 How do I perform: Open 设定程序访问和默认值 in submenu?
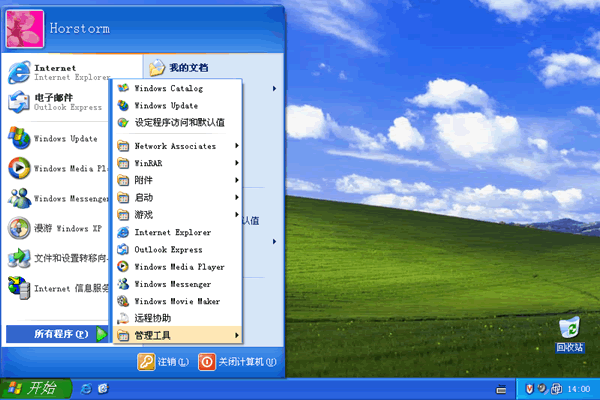[x=178, y=122]
